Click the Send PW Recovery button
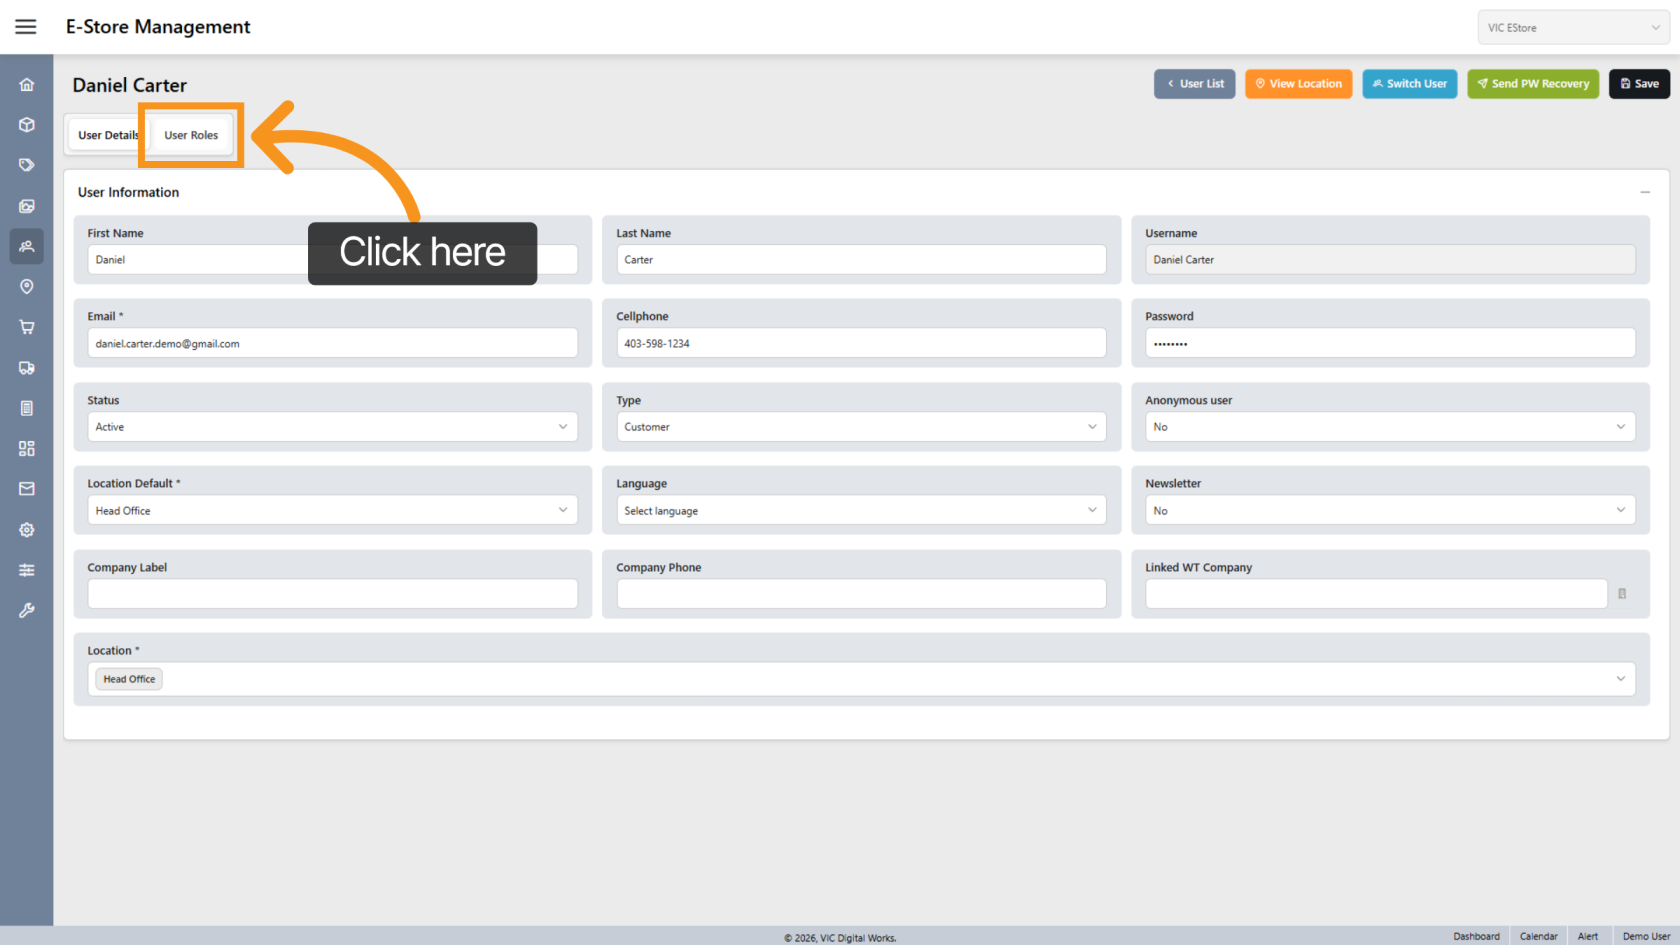Viewport: 1680px width, 945px height. coord(1533,84)
